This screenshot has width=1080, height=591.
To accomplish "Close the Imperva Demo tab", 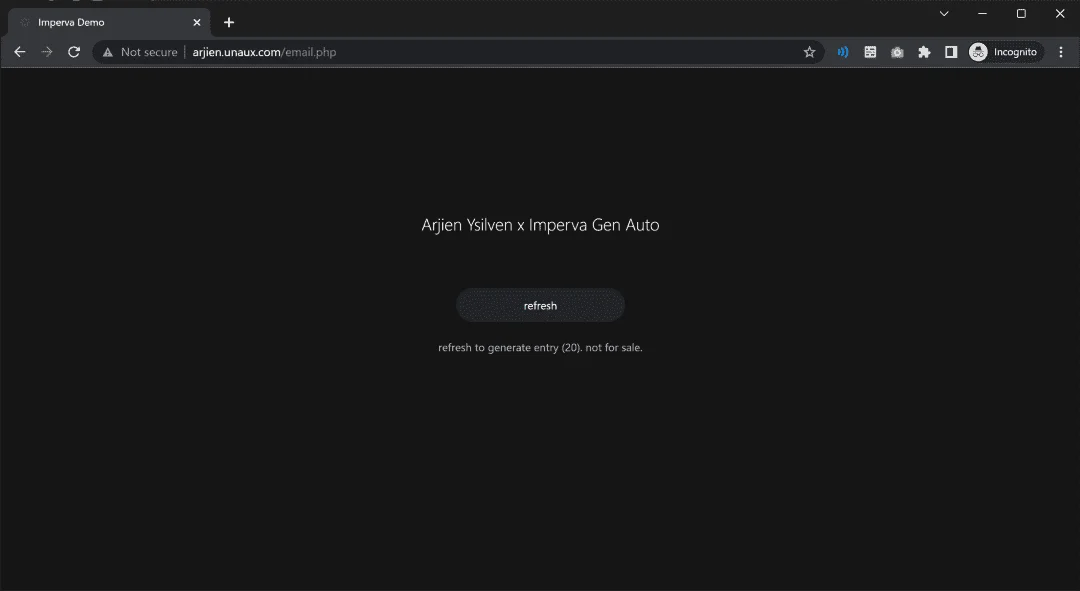I will pyautogui.click(x=197, y=23).
